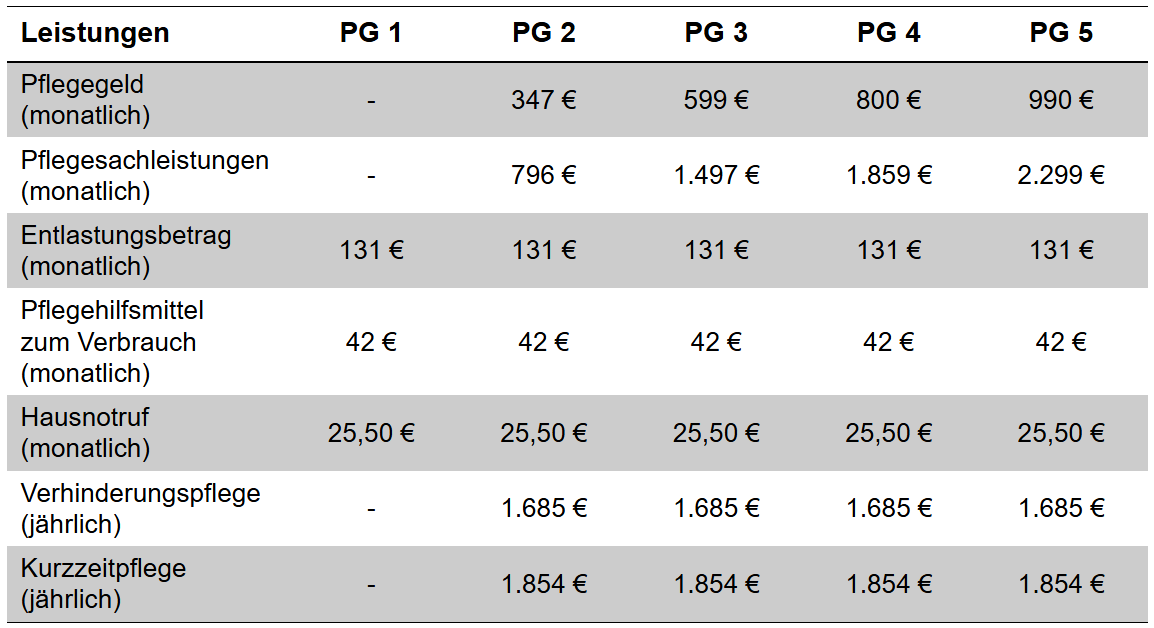
Task: Click the 990 € Pflegegeld value
Action: coord(1061,100)
